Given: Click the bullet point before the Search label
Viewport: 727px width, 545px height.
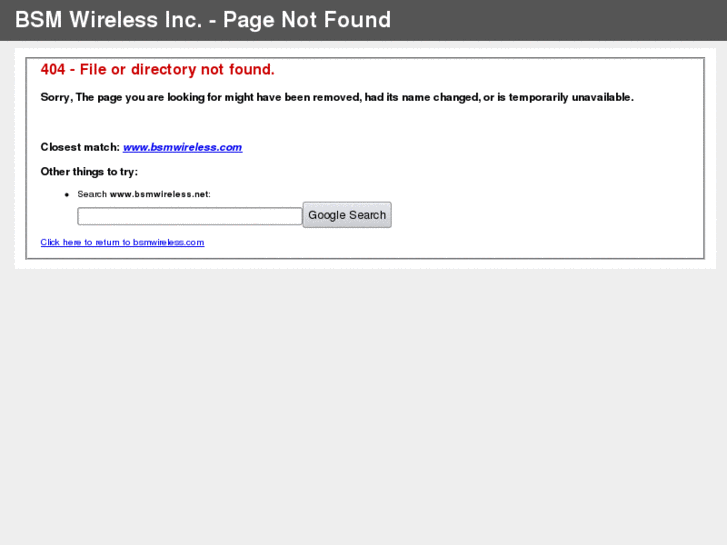Looking at the screenshot, I should coord(67,194).
